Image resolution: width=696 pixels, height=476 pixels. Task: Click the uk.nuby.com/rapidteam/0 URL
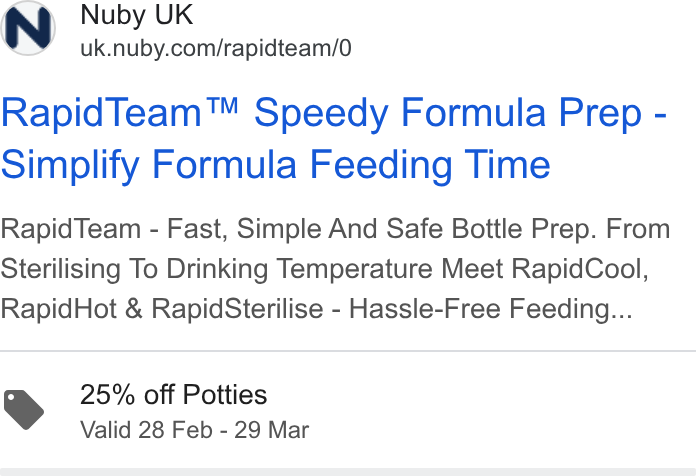point(216,48)
